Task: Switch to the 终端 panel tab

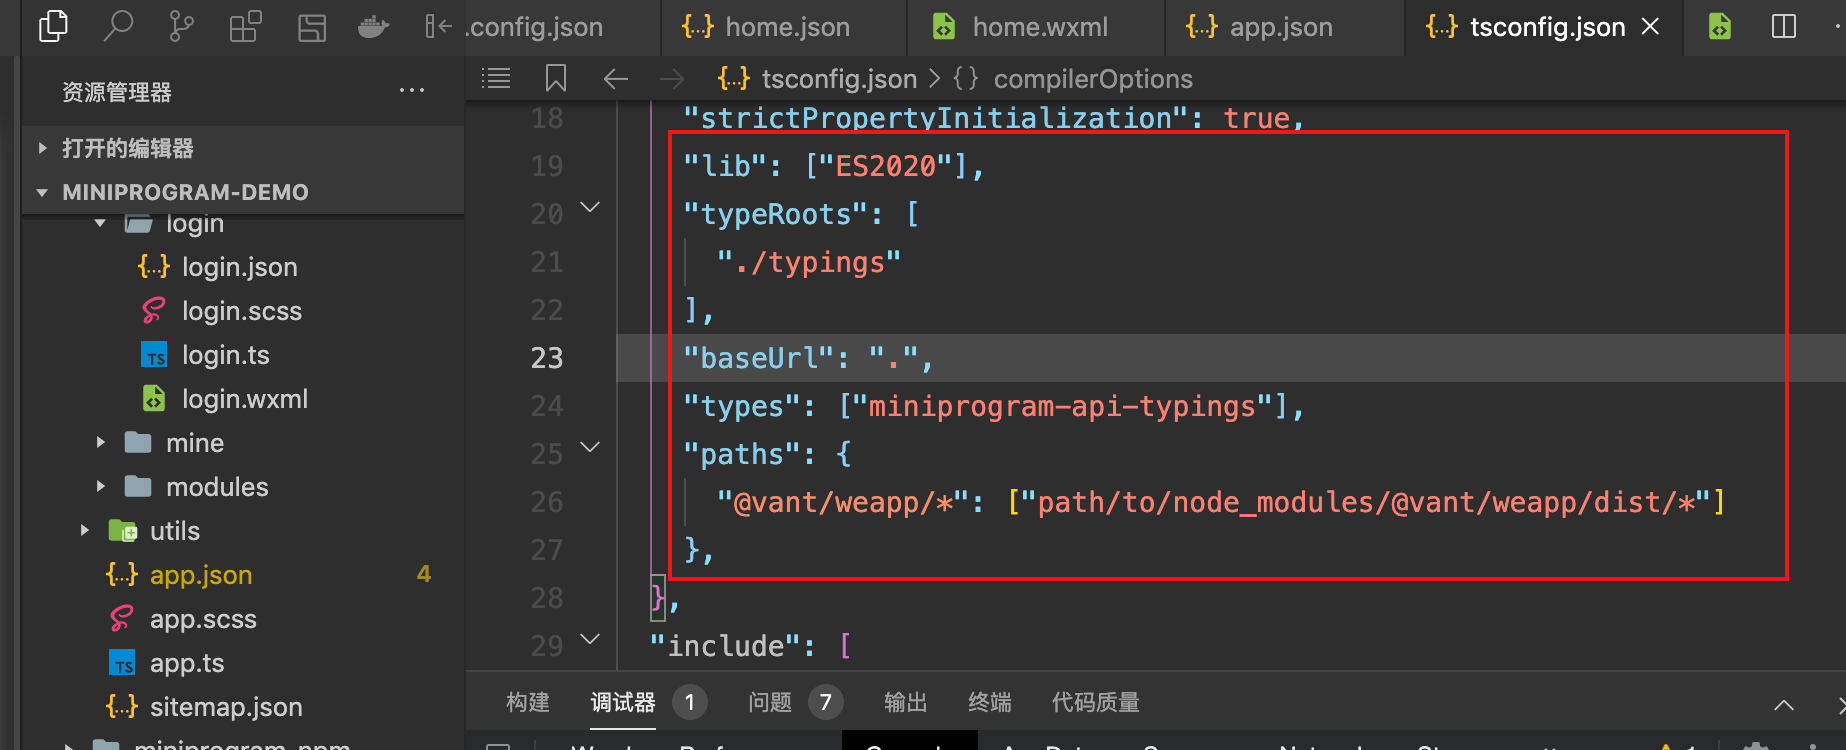Action: point(990,703)
